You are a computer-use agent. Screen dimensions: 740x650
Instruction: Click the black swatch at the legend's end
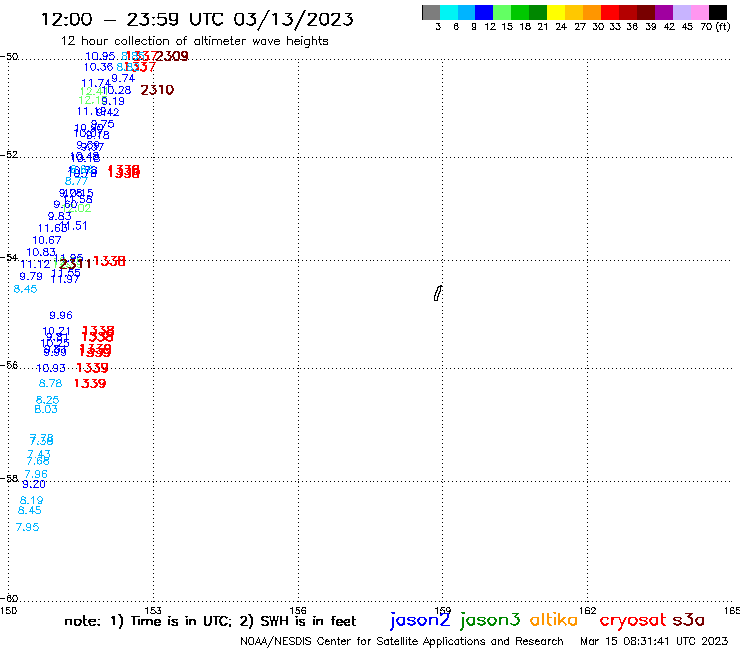tap(717, 12)
